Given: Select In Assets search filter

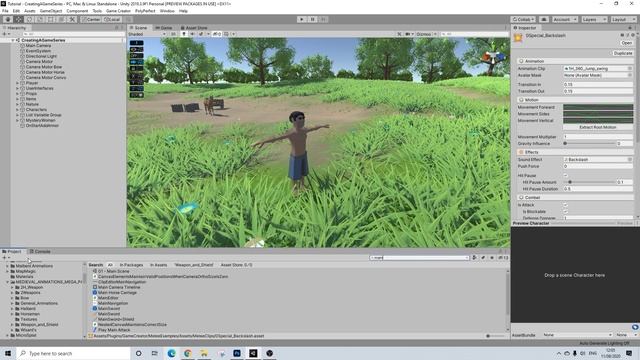Looking at the screenshot, I should click(x=158, y=265).
